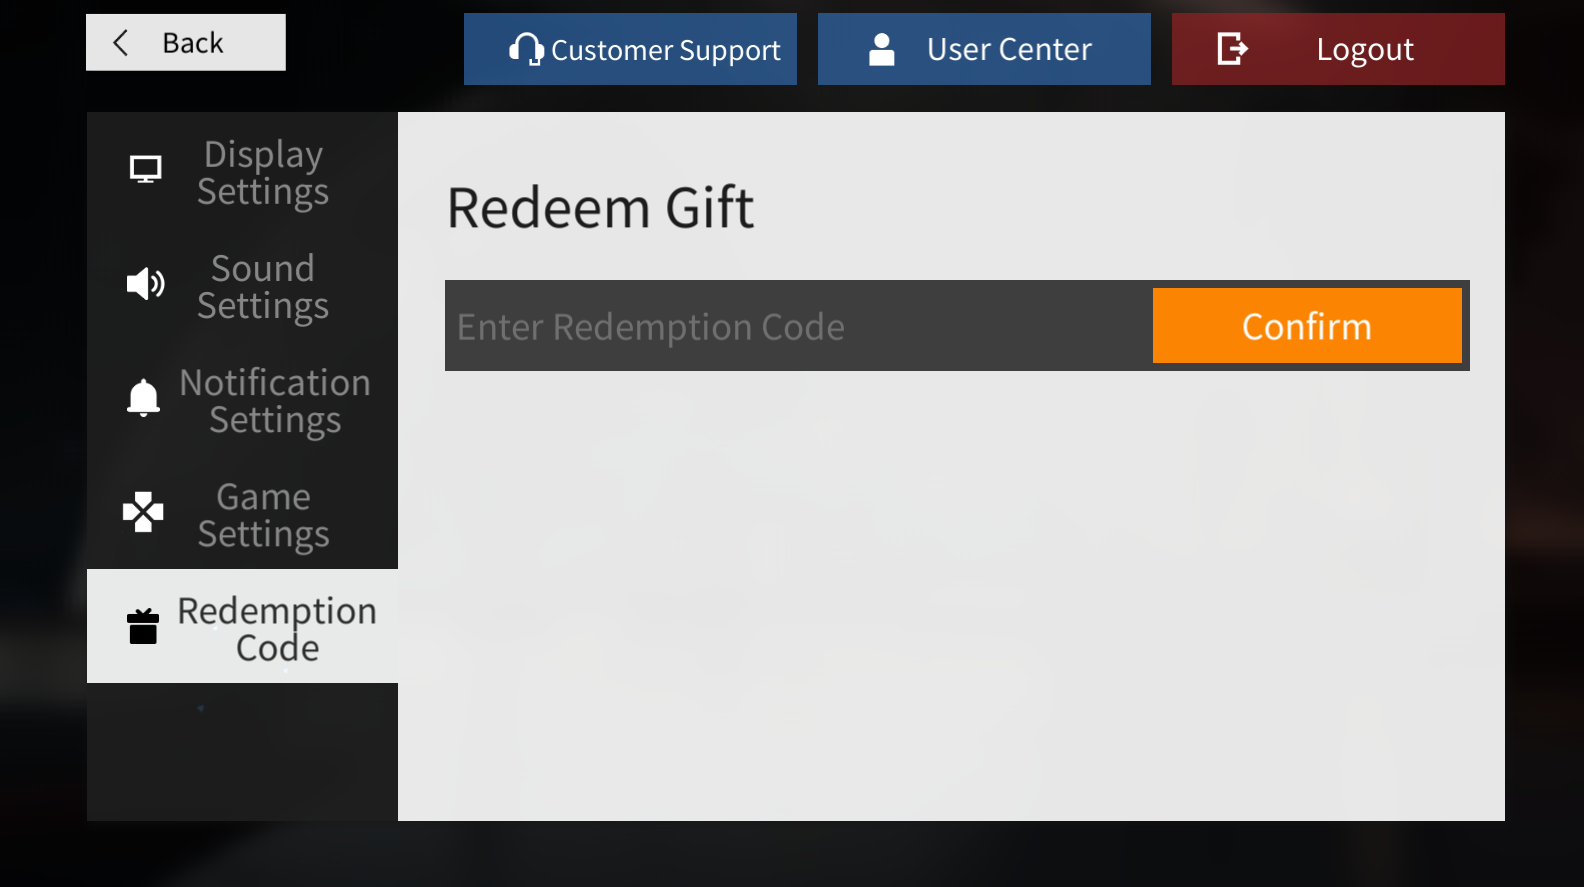Click the speaker icon for Sound Settings
This screenshot has height=887, width=1584.
pos(145,284)
